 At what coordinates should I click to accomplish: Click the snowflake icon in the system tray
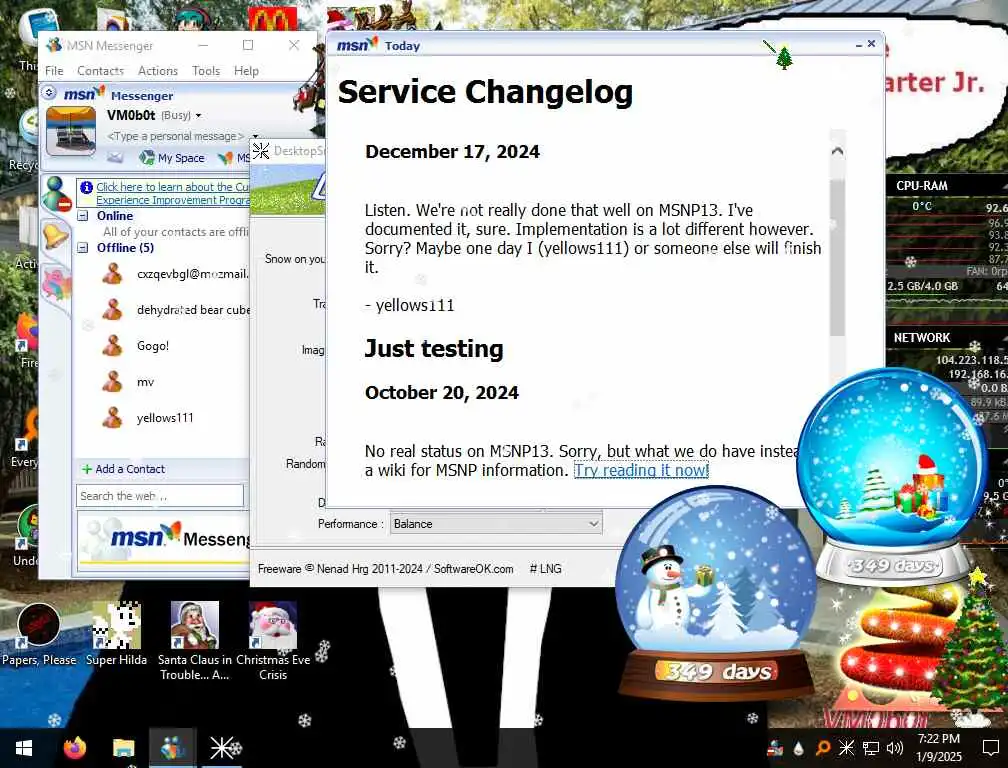[847, 748]
